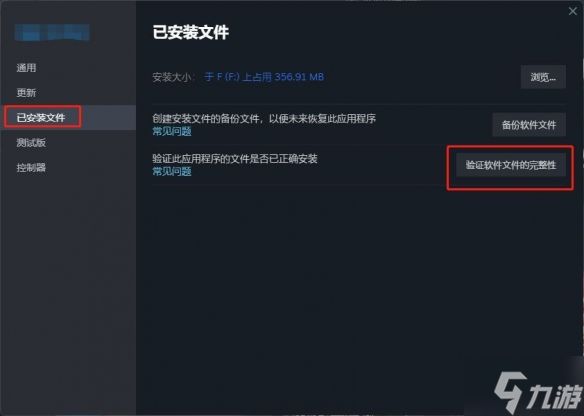Click the blue install size drive text
The height and width of the screenshot is (416, 584).
tap(264, 77)
